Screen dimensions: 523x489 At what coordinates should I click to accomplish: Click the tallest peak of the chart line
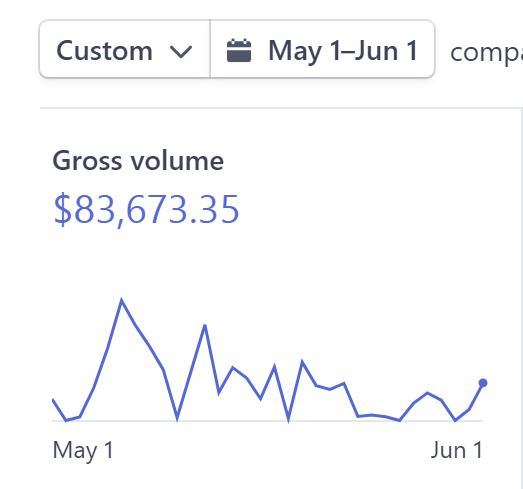tap(121, 300)
